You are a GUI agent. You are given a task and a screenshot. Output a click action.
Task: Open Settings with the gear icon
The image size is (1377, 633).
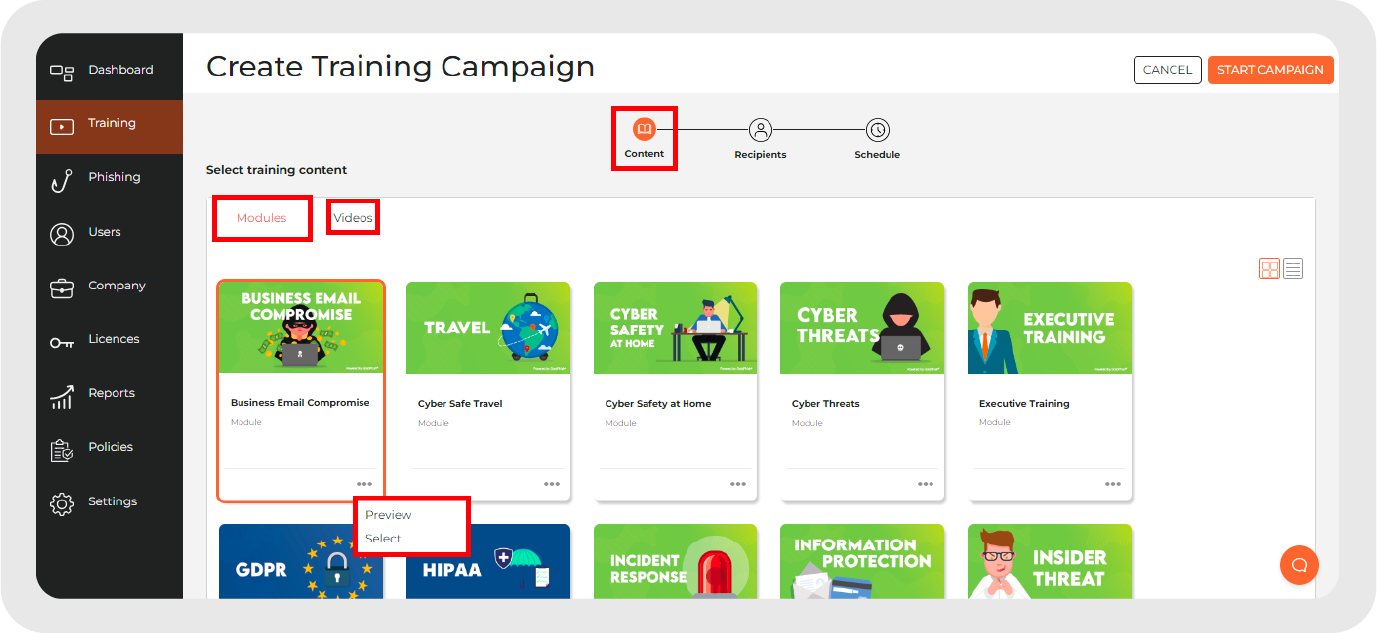(60, 501)
